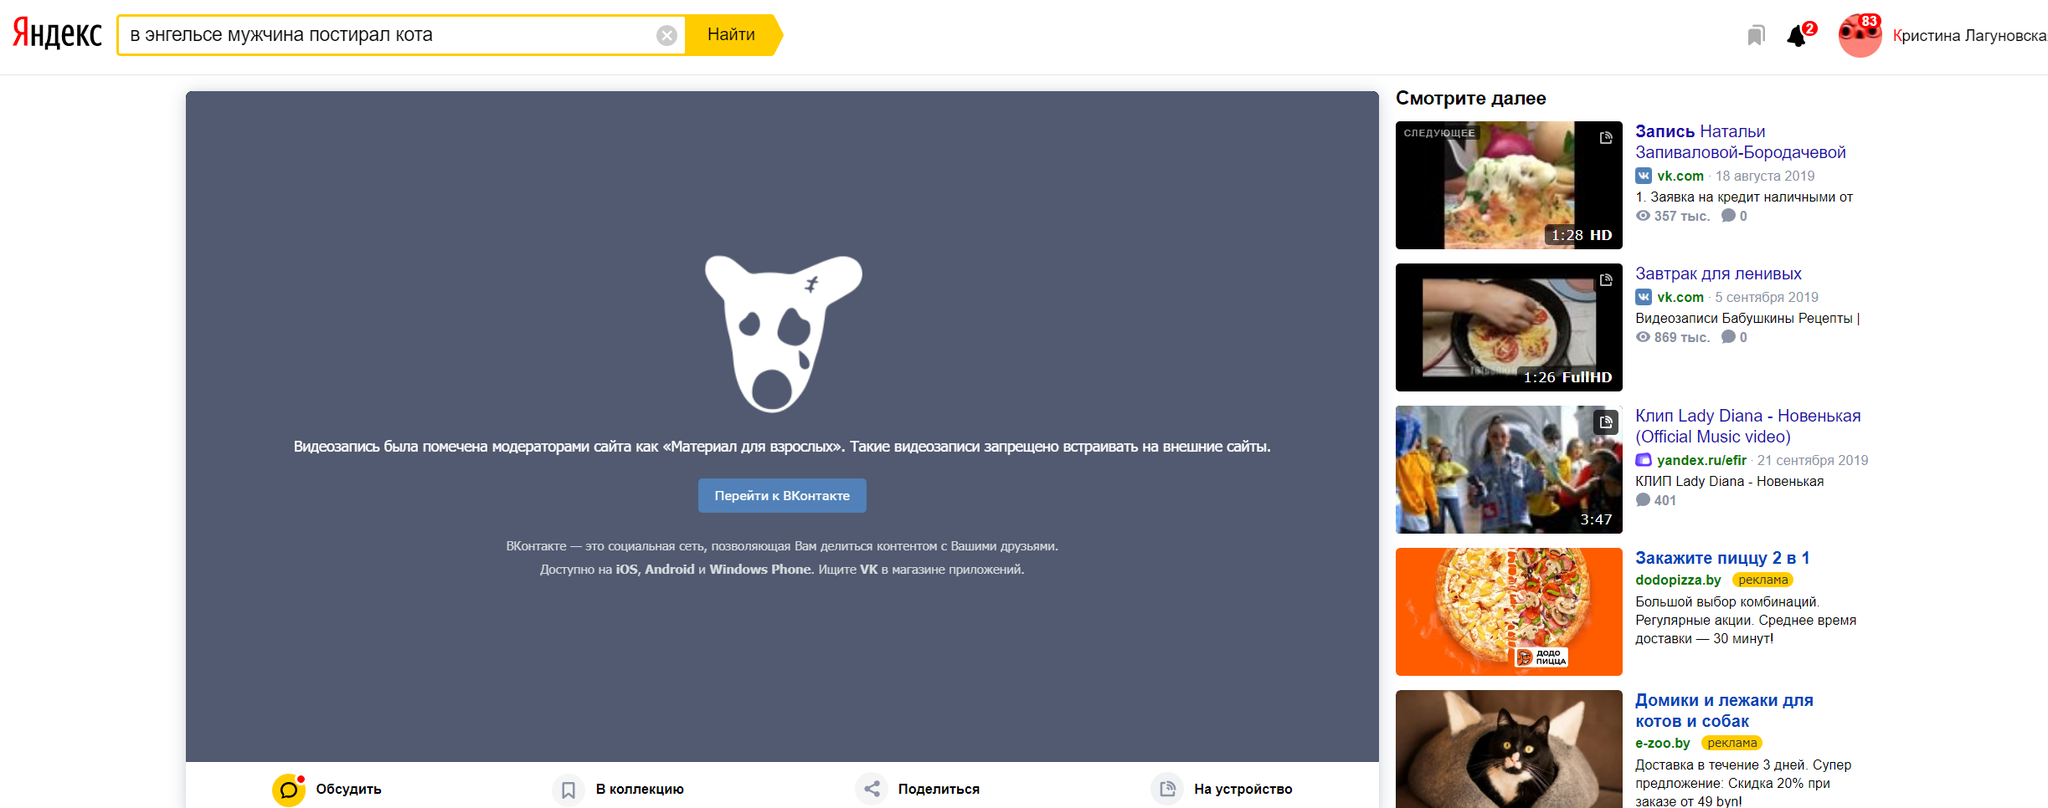Viewport: 2048px width, 808px height.
Task: Add video via В коллекцию label
Action: pyautogui.click(x=640, y=789)
